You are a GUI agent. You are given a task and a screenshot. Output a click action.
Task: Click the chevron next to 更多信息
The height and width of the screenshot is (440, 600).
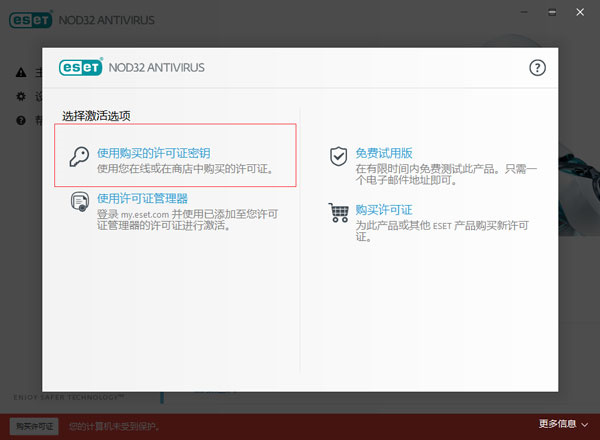click(586, 425)
